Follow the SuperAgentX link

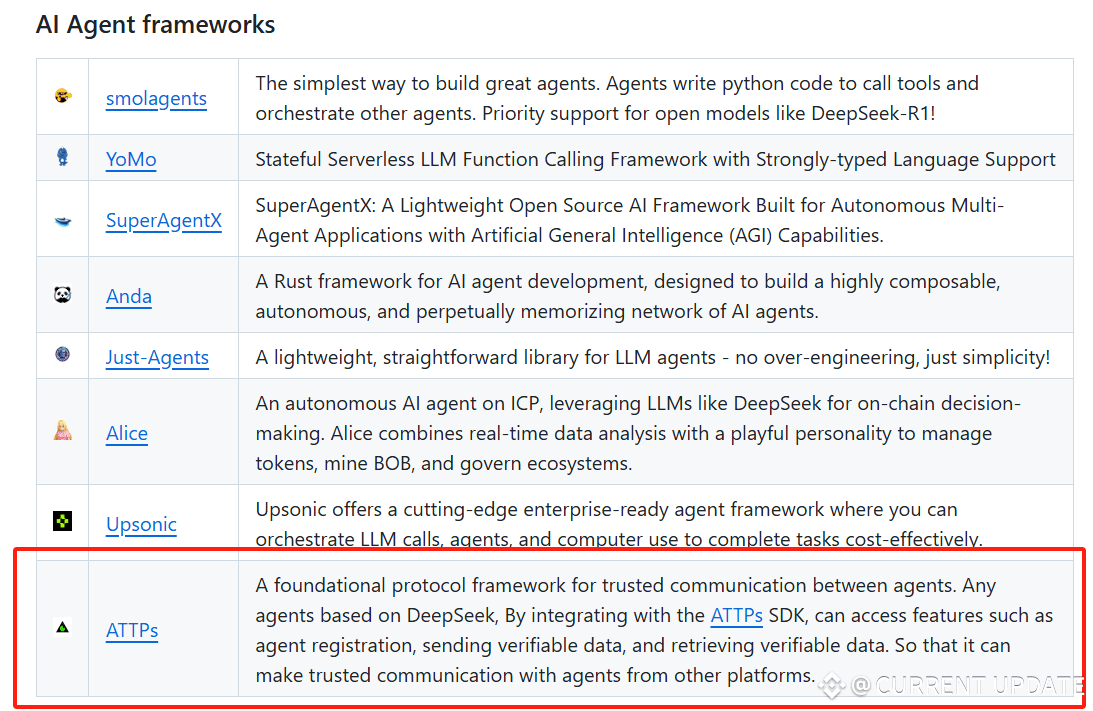pyautogui.click(x=164, y=220)
